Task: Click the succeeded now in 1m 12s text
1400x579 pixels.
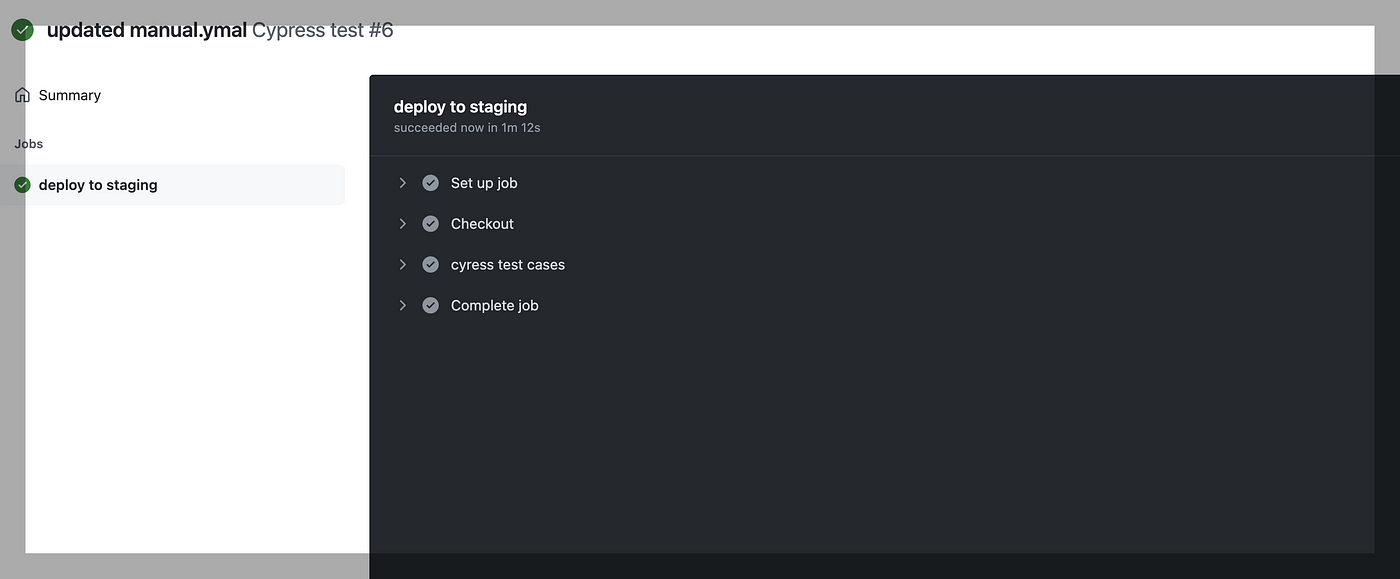Action: coord(466,127)
